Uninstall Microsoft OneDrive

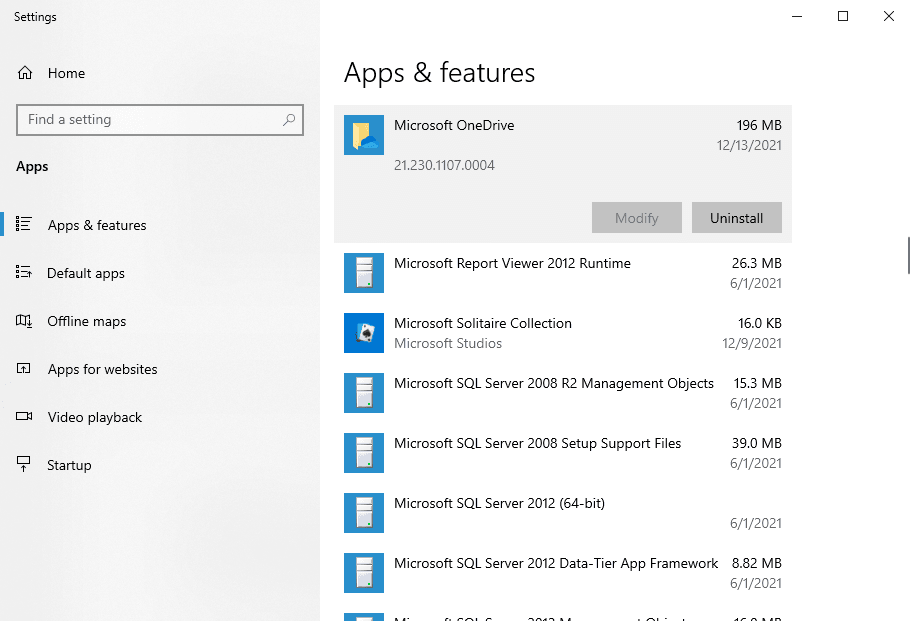point(736,217)
